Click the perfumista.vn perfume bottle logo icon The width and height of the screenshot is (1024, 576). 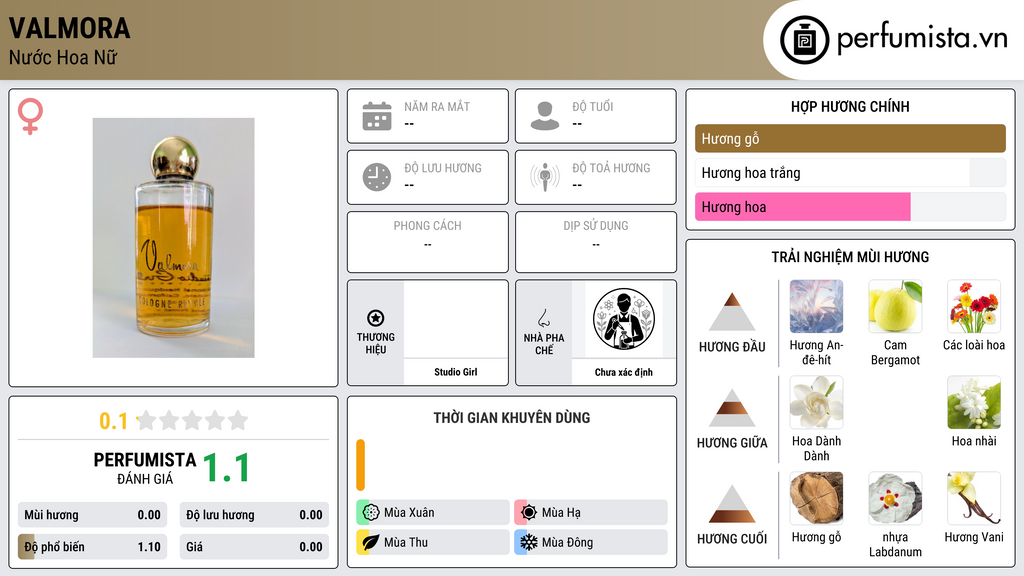805,40
